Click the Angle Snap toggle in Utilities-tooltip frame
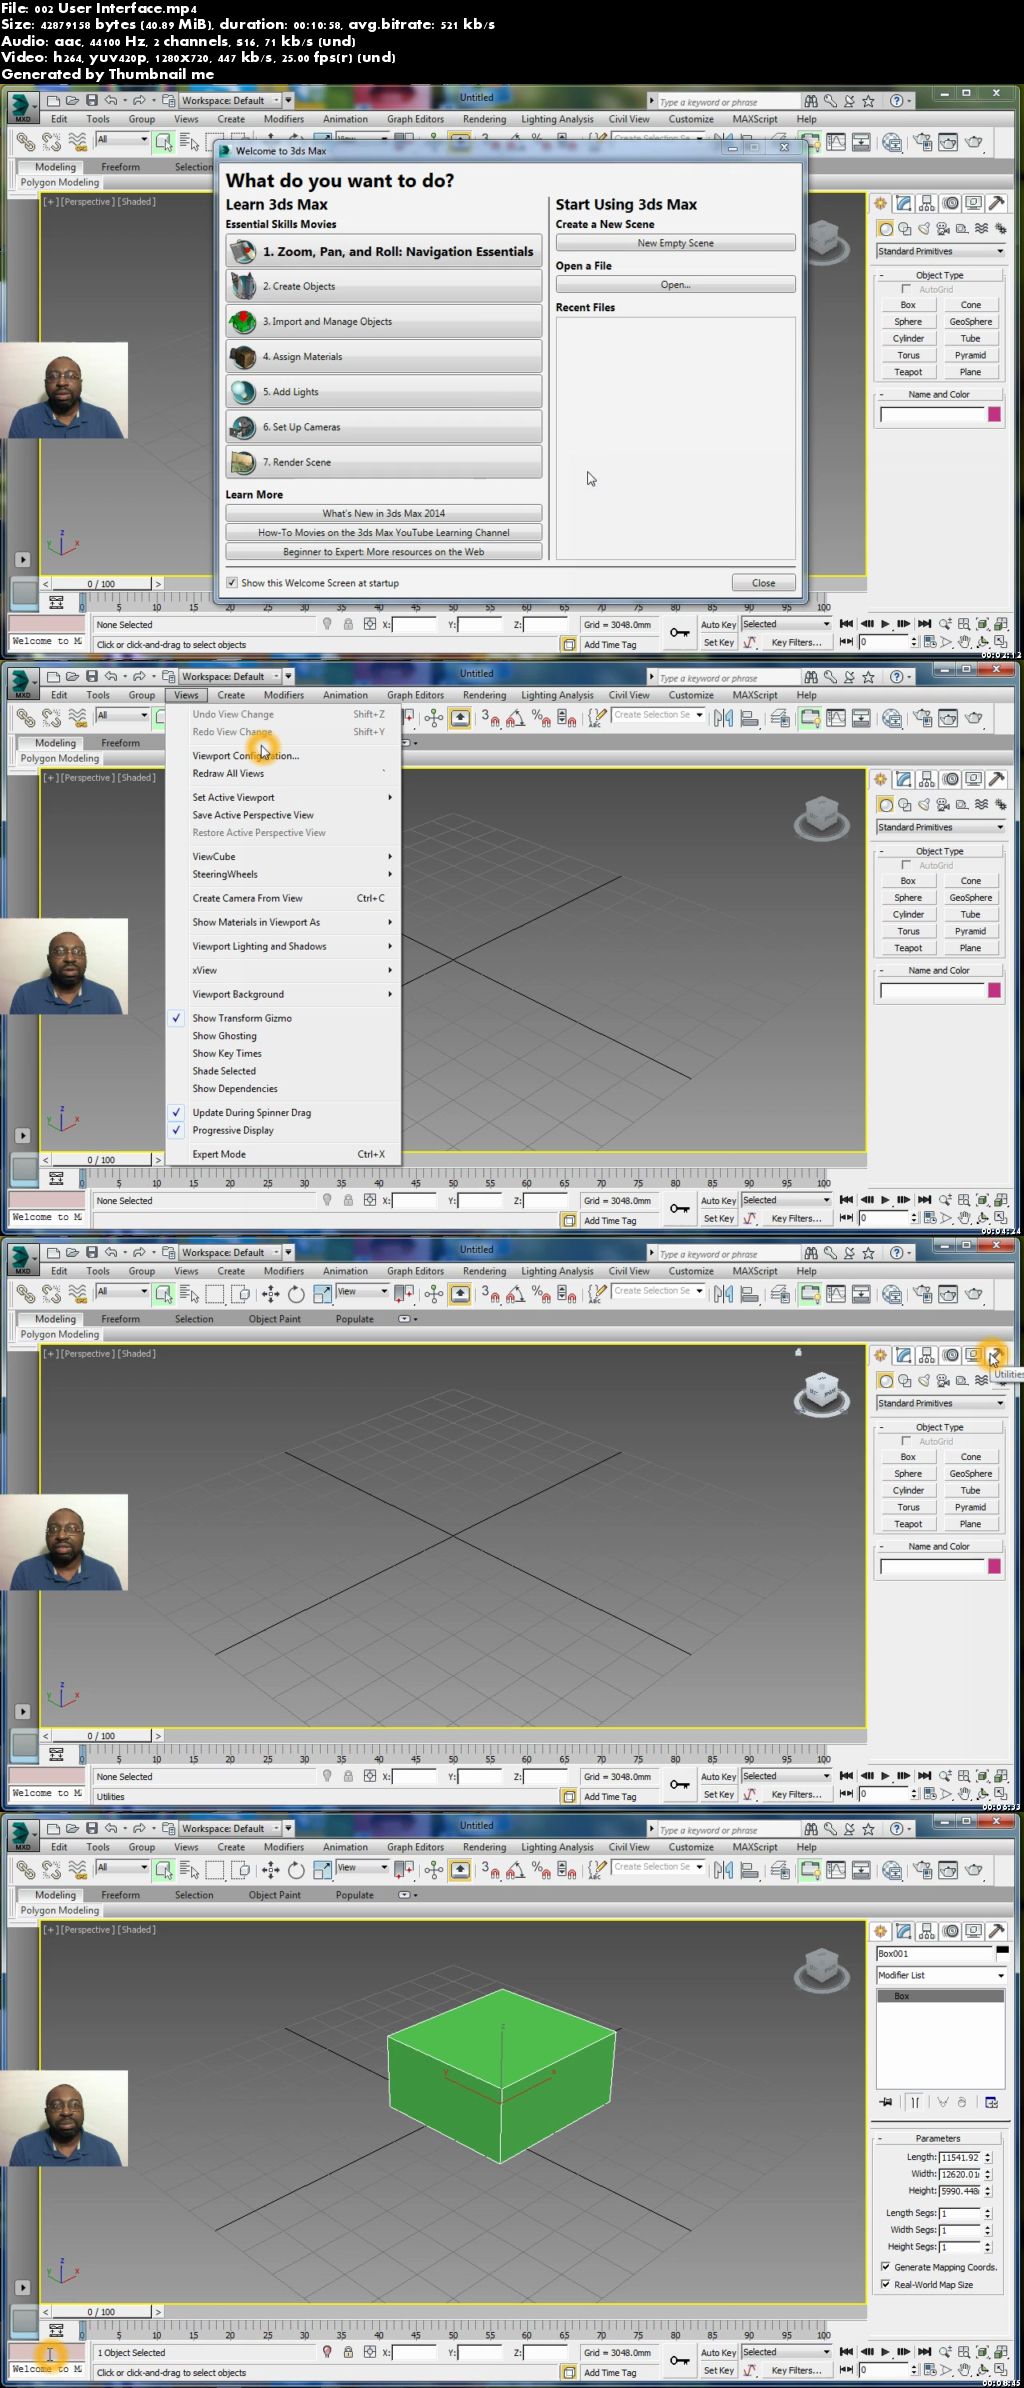Viewport: 1024px width, 2388px height. pos(516,1294)
